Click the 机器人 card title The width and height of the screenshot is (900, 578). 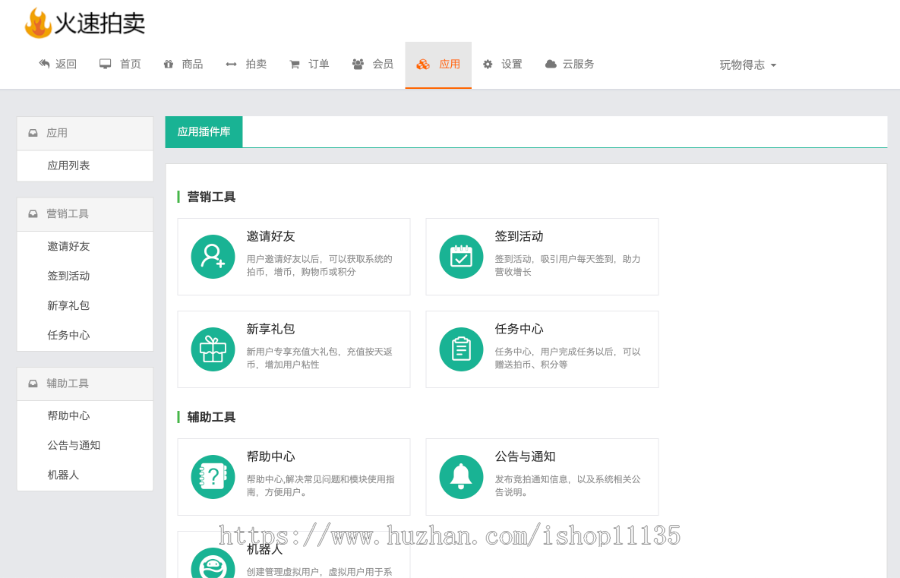[265, 549]
